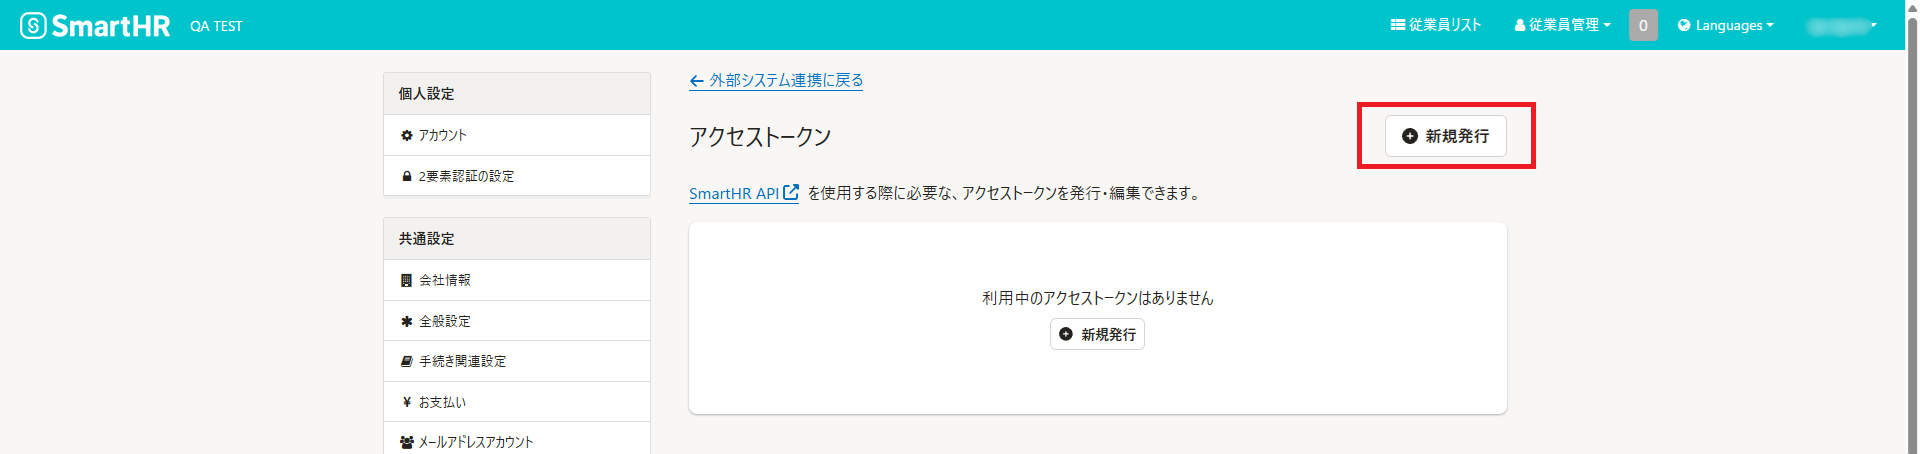1920x454 pixels.
Task: Click the gear icon beside アカウント
Action: [407, 135]
